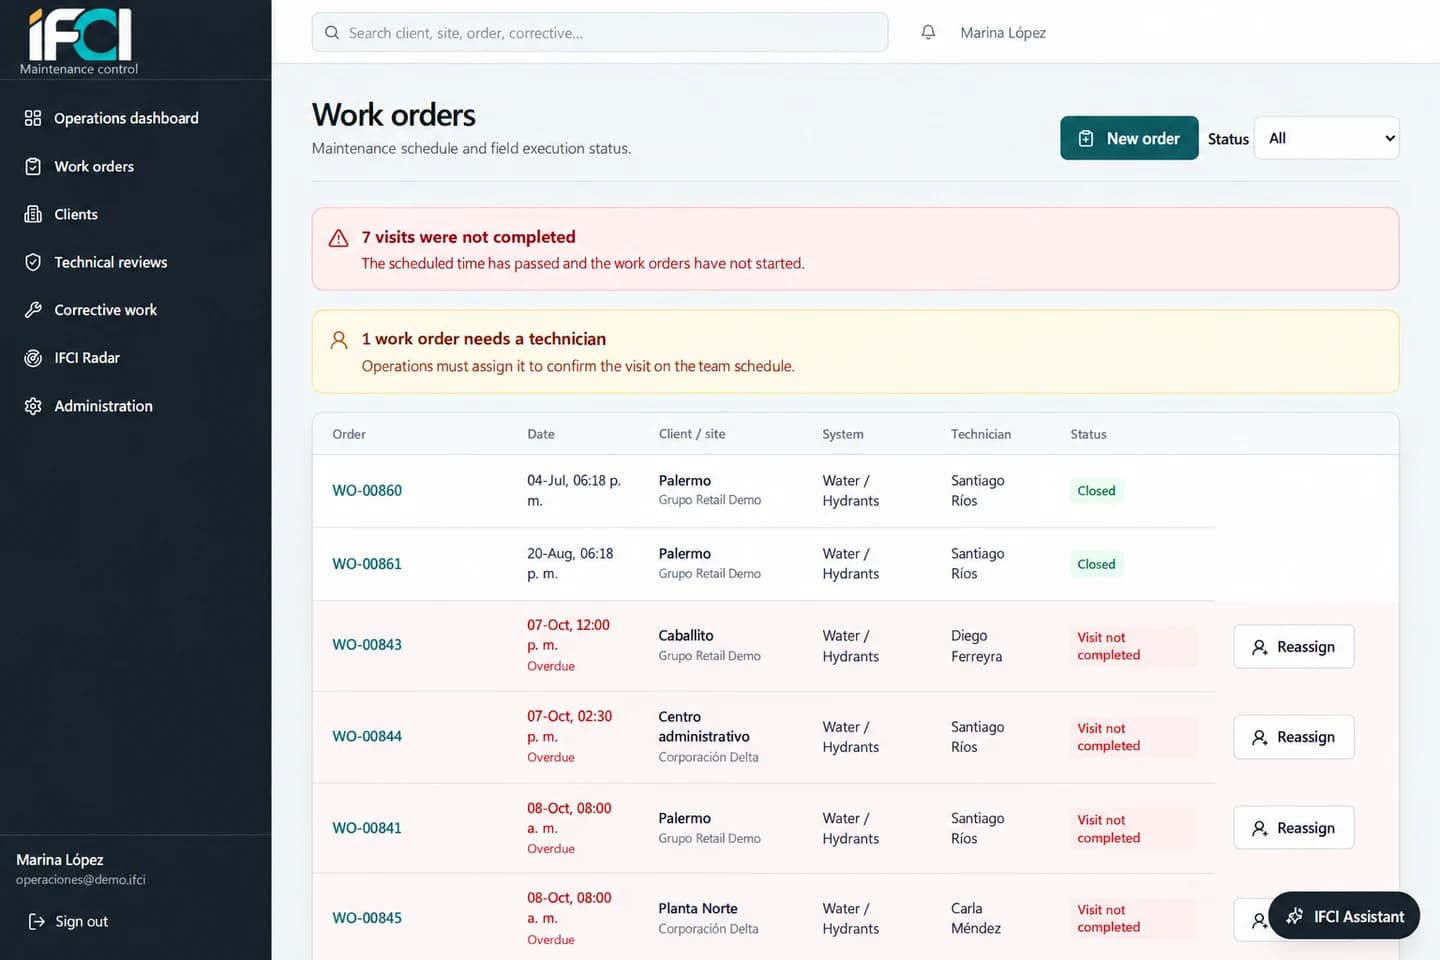Screen dimensions: 1440x960
Task: Open order link WO-00841
Action: pos(367,828)
